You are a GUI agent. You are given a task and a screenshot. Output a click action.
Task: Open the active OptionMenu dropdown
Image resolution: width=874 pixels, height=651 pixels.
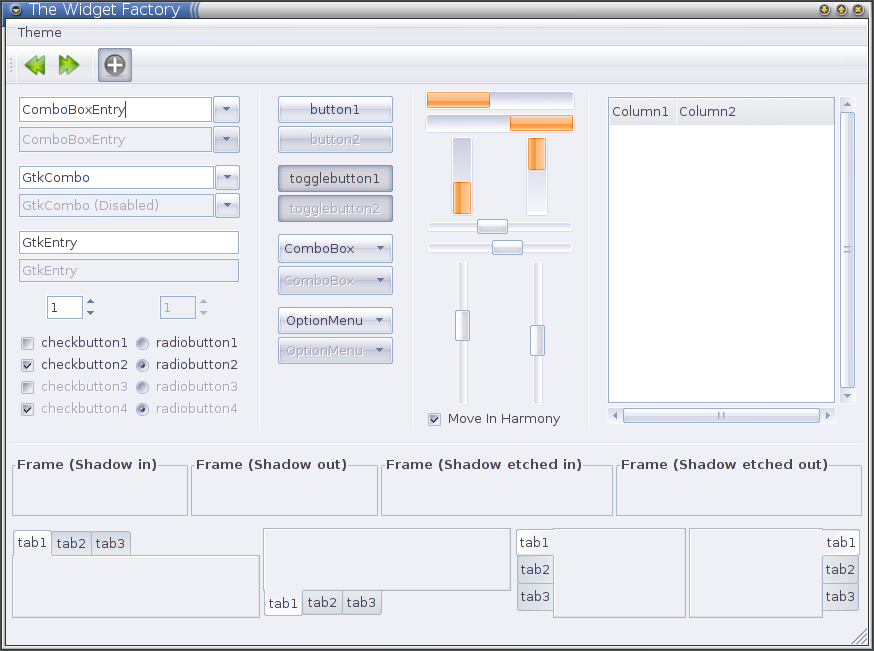click(335, 320)
